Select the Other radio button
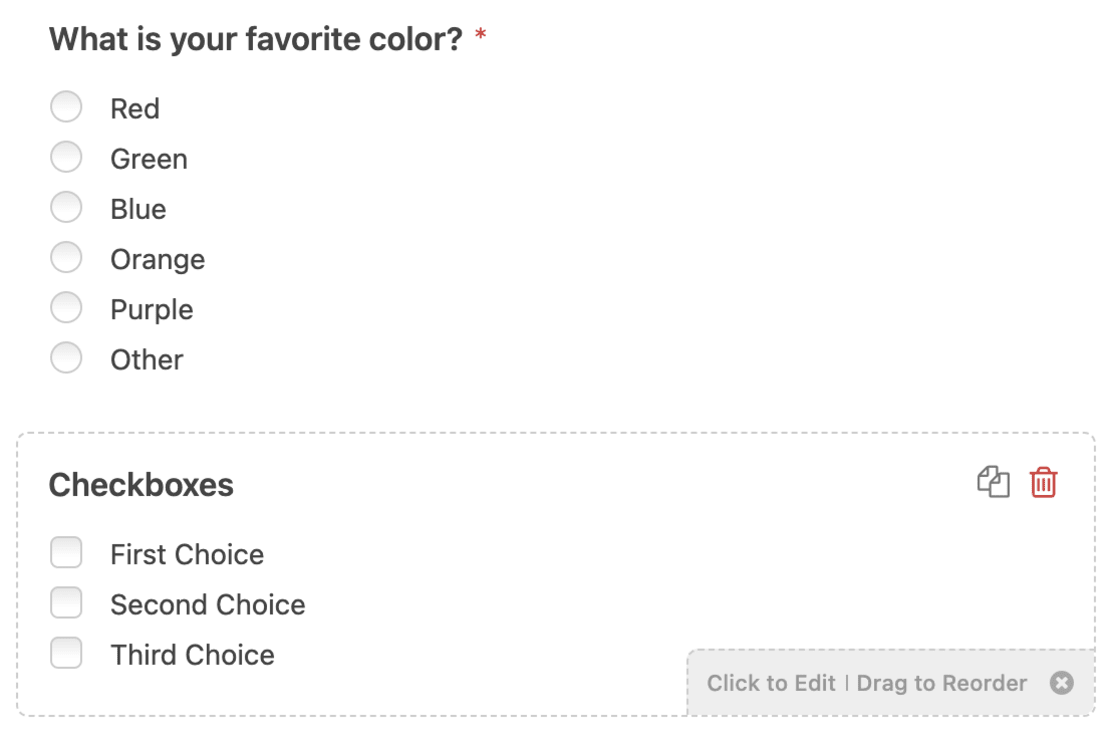This screenshot has width=1116, height=741. pyautogui.click(x=66, y=357)
